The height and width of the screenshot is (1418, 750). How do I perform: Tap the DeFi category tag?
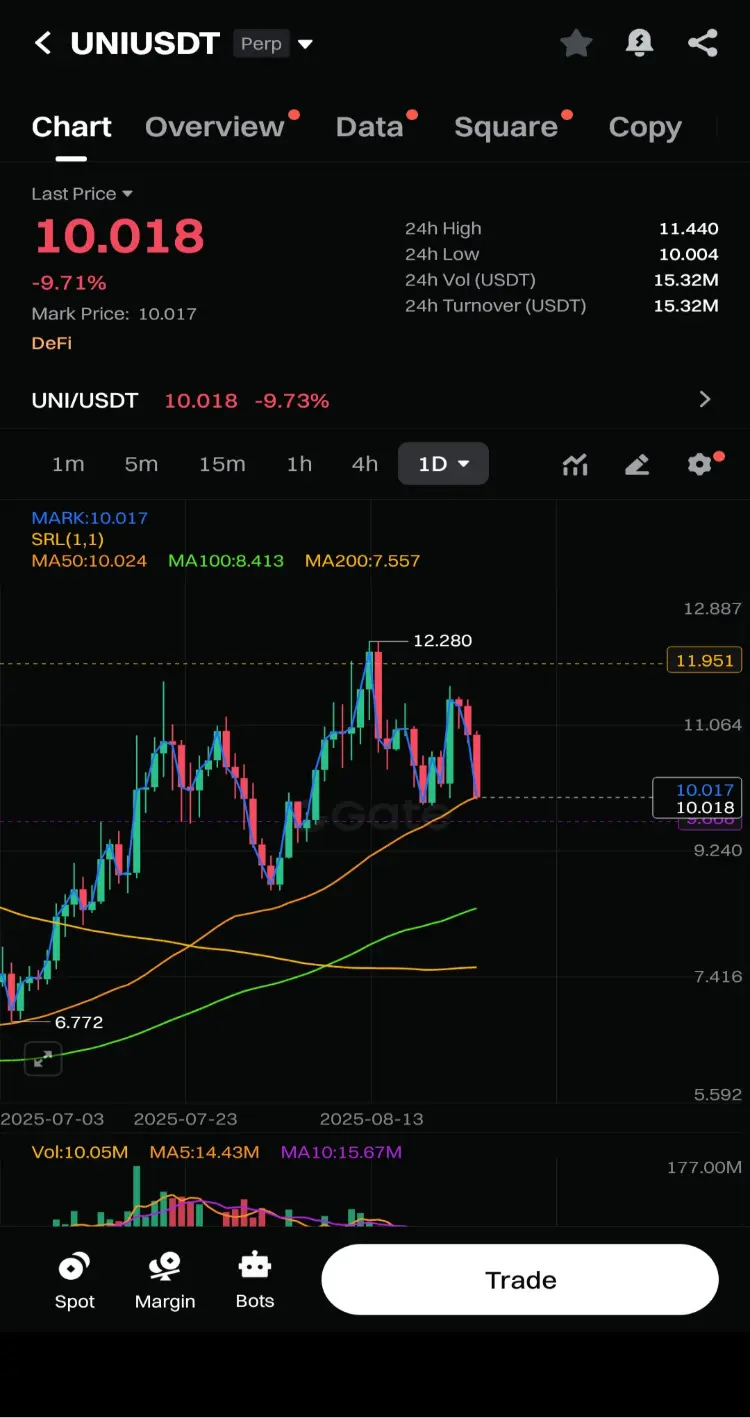click(x=52, y=343)
